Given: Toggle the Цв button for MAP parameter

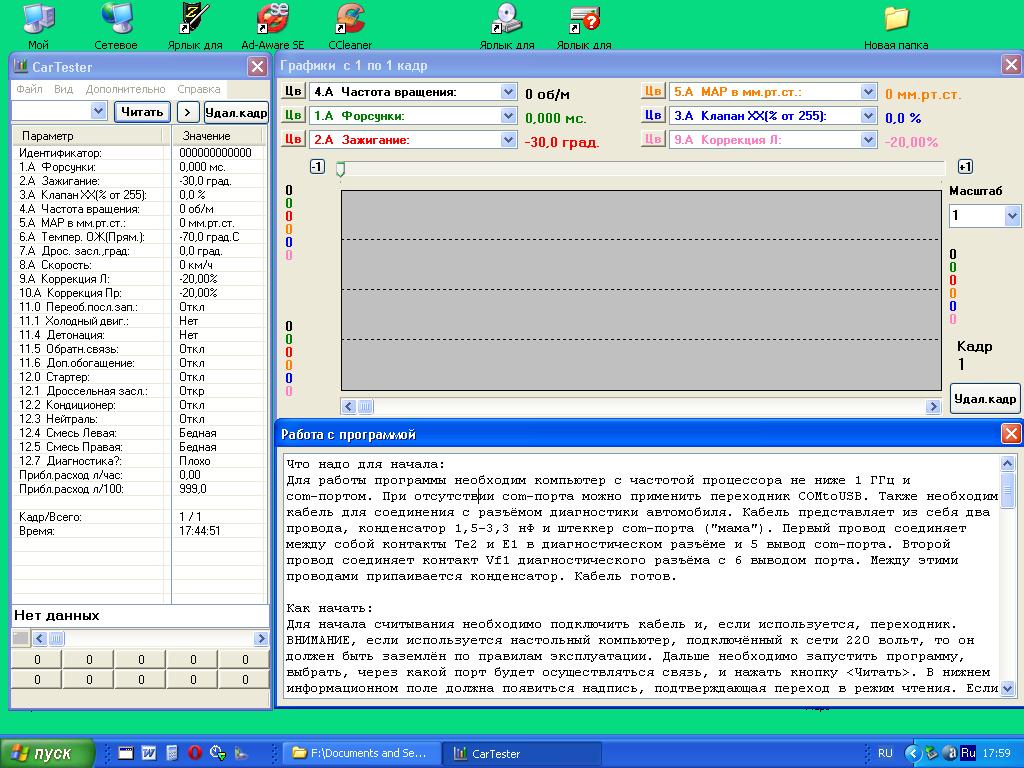Looking at the screenshot, I should pyautogui.click(x=653, y=92).
